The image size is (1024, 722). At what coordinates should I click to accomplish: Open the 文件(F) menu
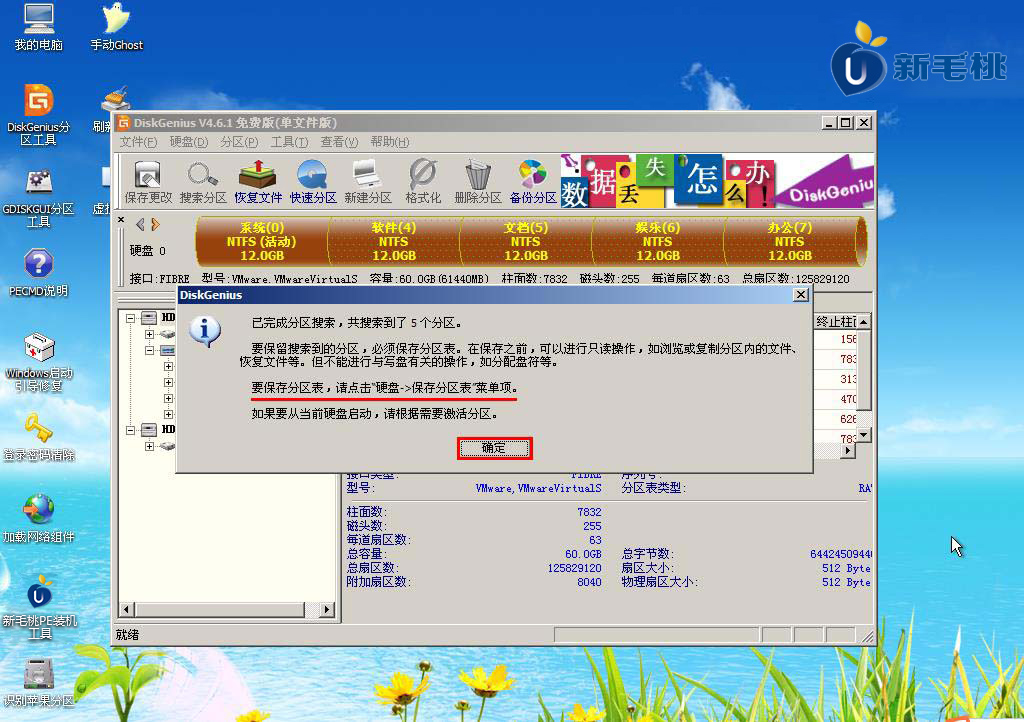click(138, 142)
